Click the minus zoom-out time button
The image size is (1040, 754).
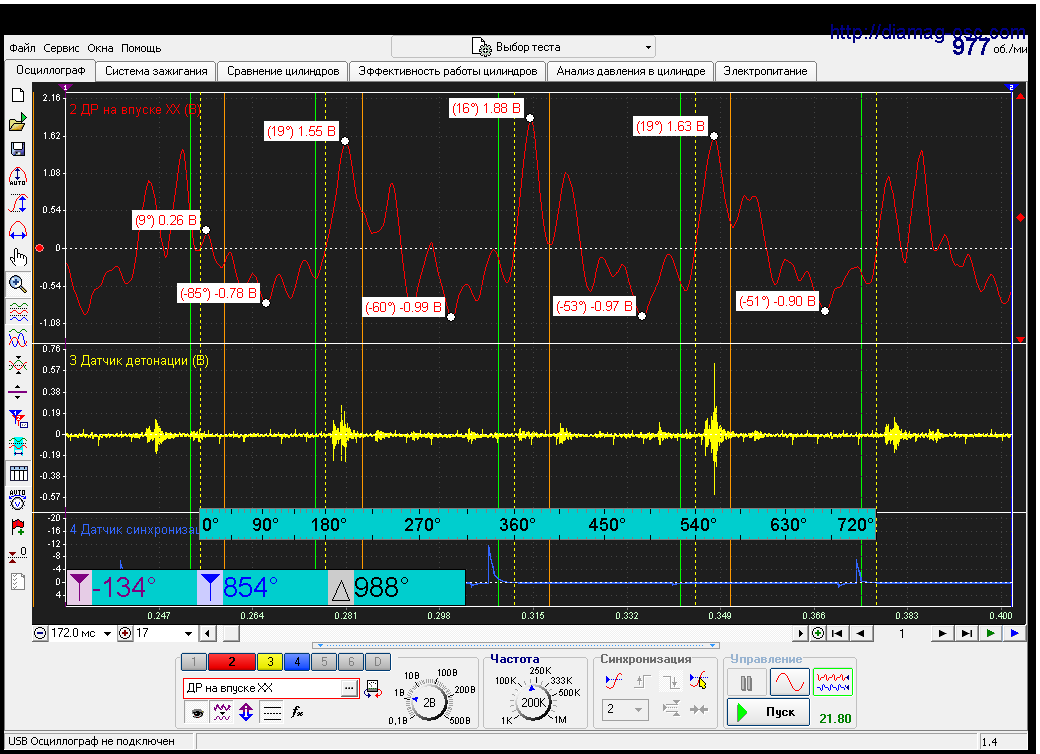[x=40, y=633]
